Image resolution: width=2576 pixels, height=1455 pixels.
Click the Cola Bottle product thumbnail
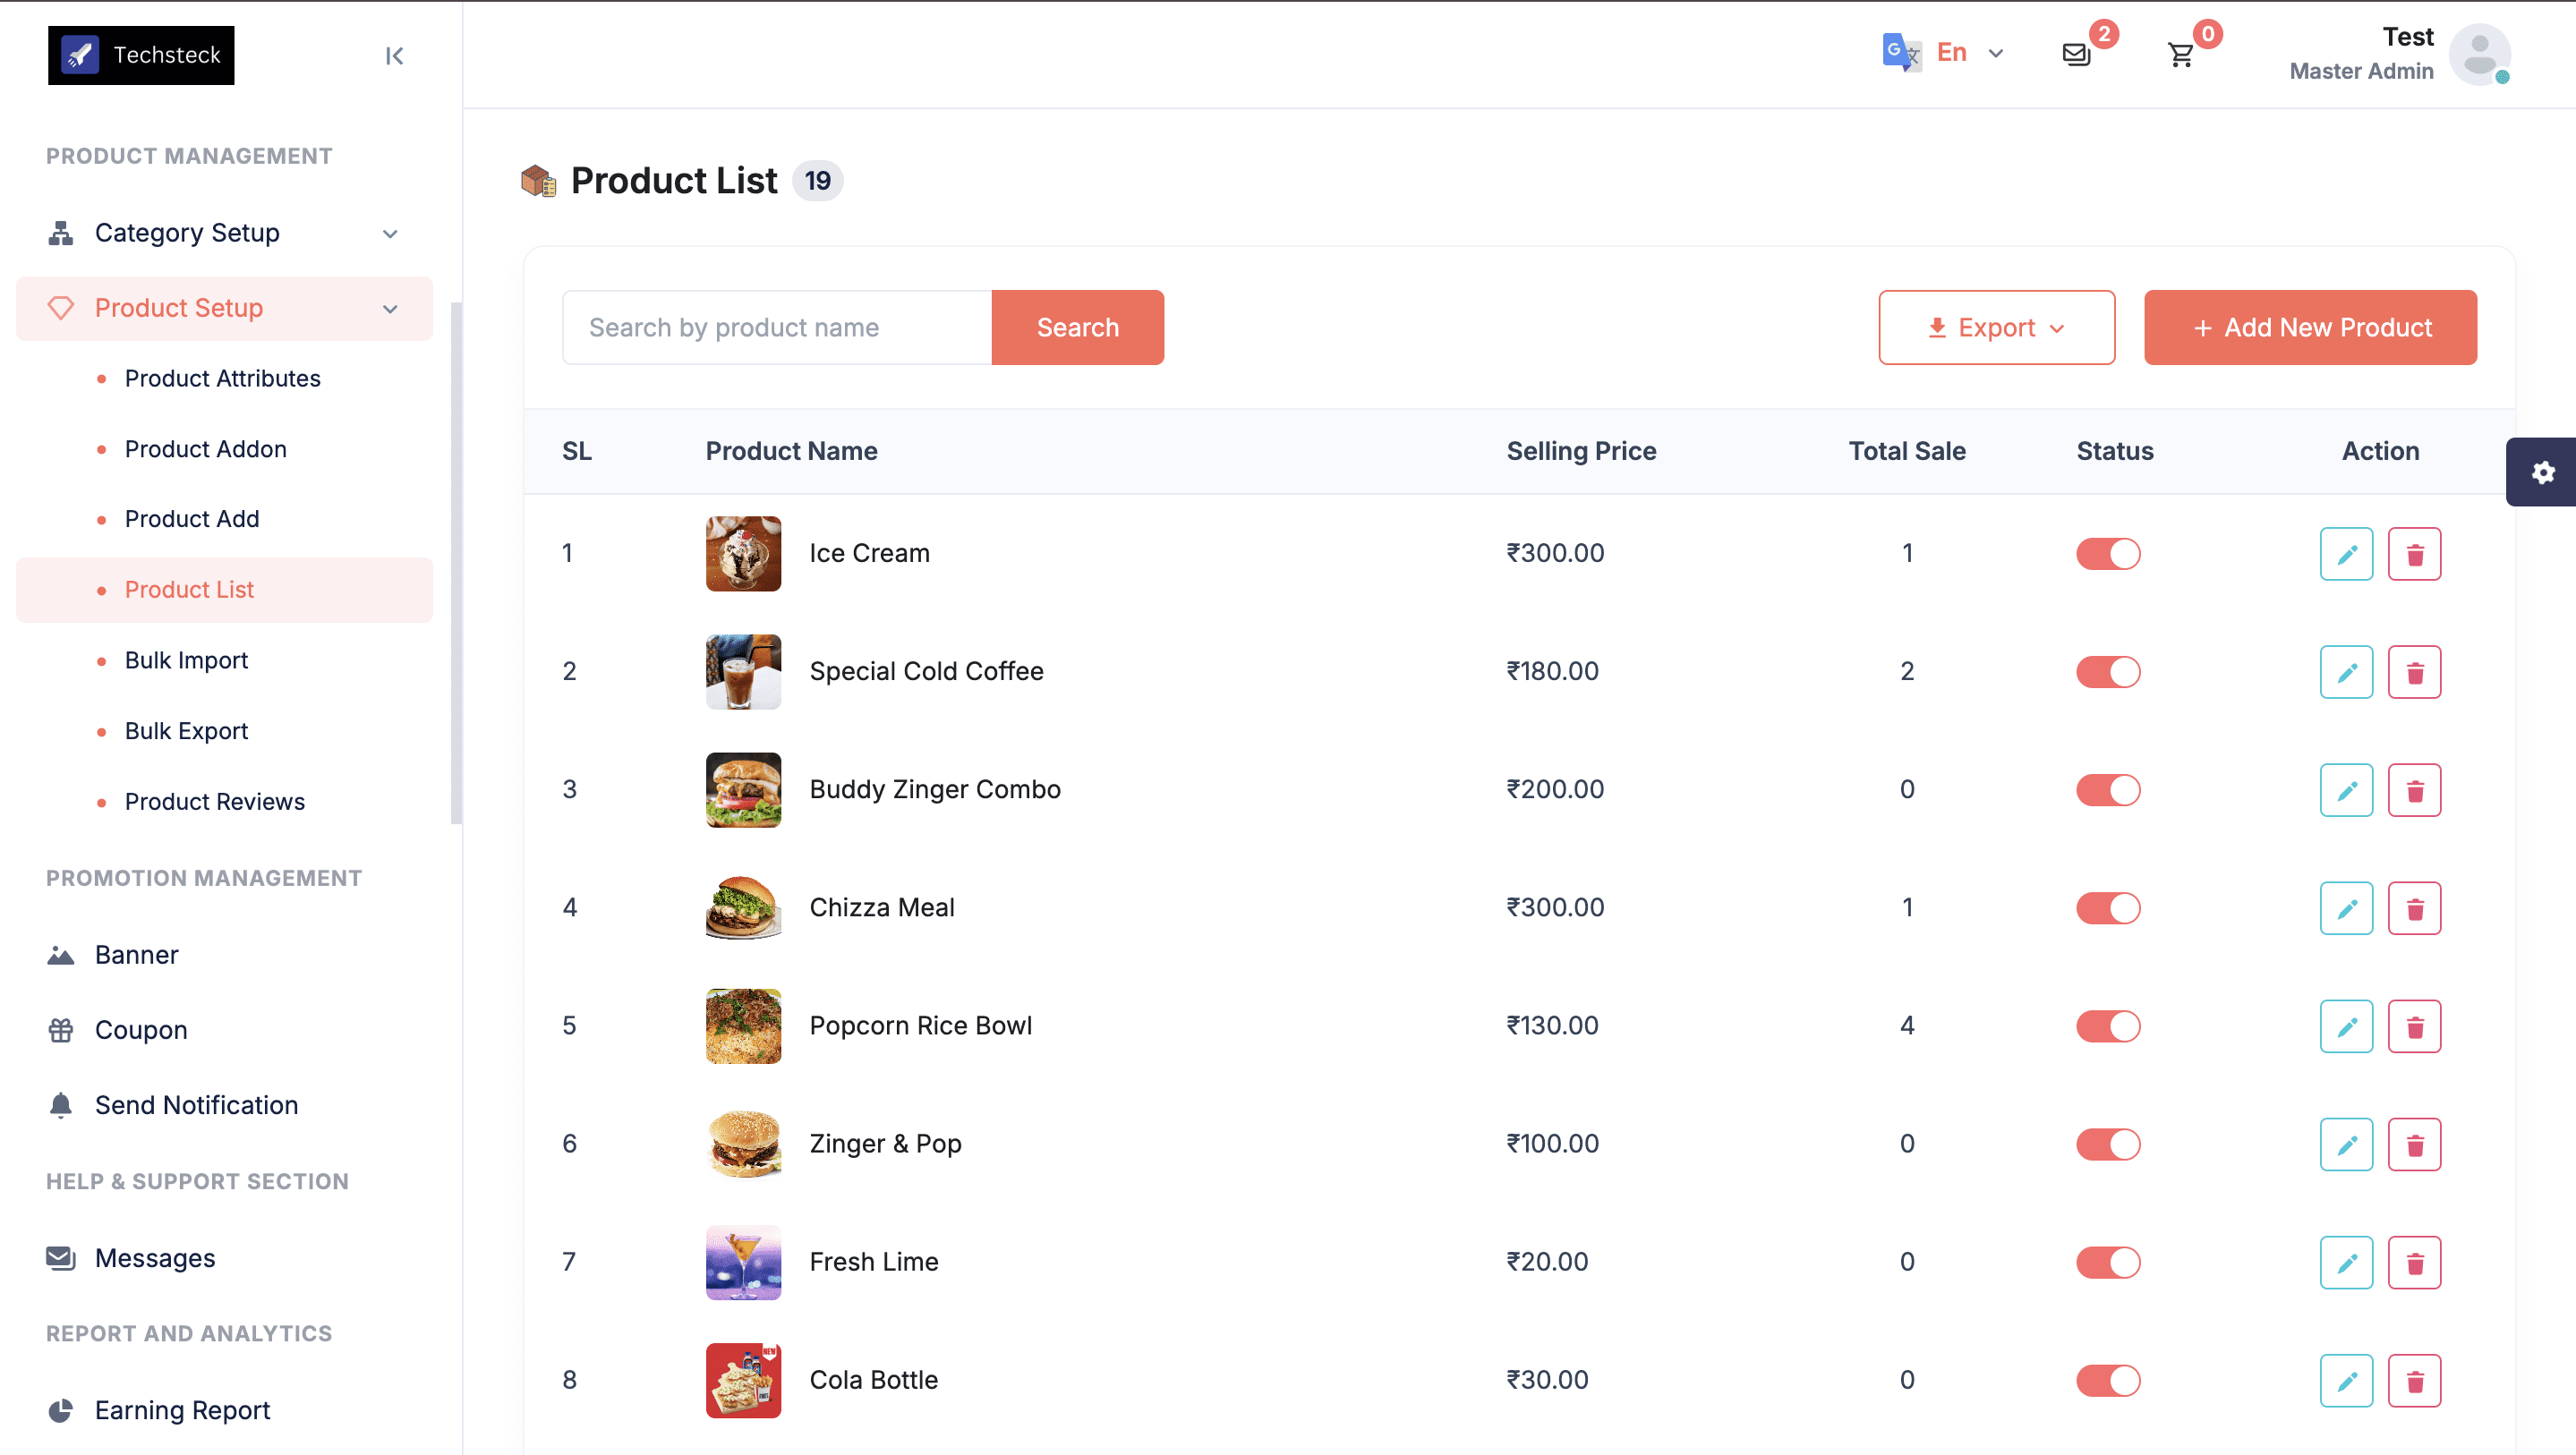pos(743,1380)
